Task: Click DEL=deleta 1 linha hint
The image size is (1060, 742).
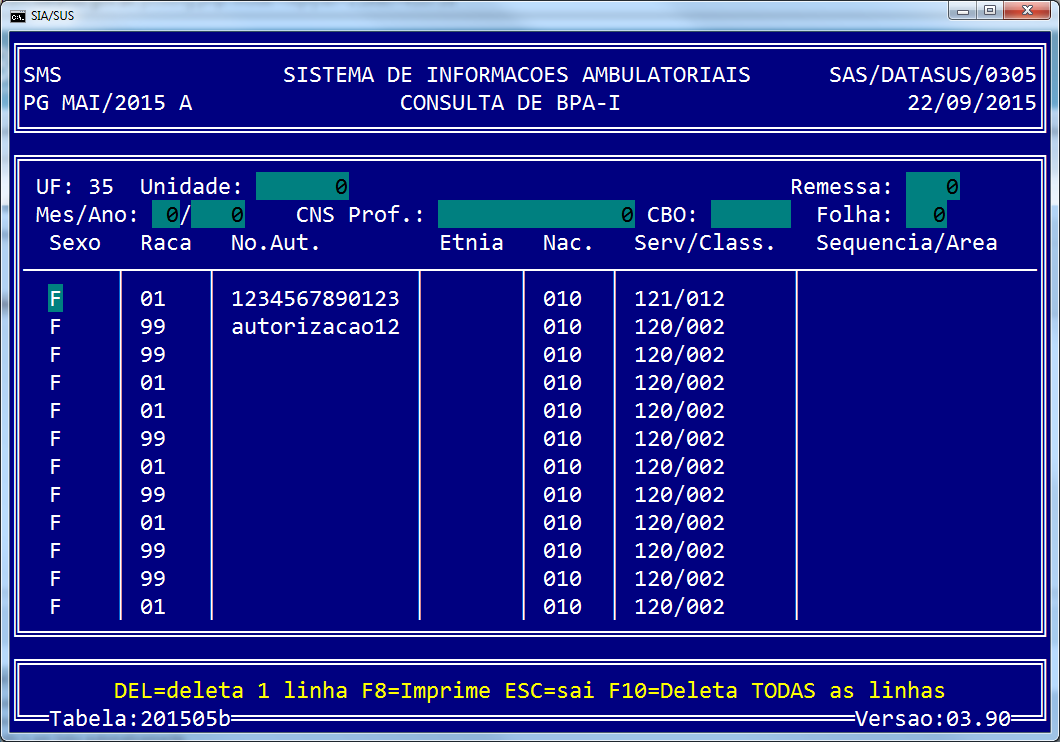Action: [231, 691]
